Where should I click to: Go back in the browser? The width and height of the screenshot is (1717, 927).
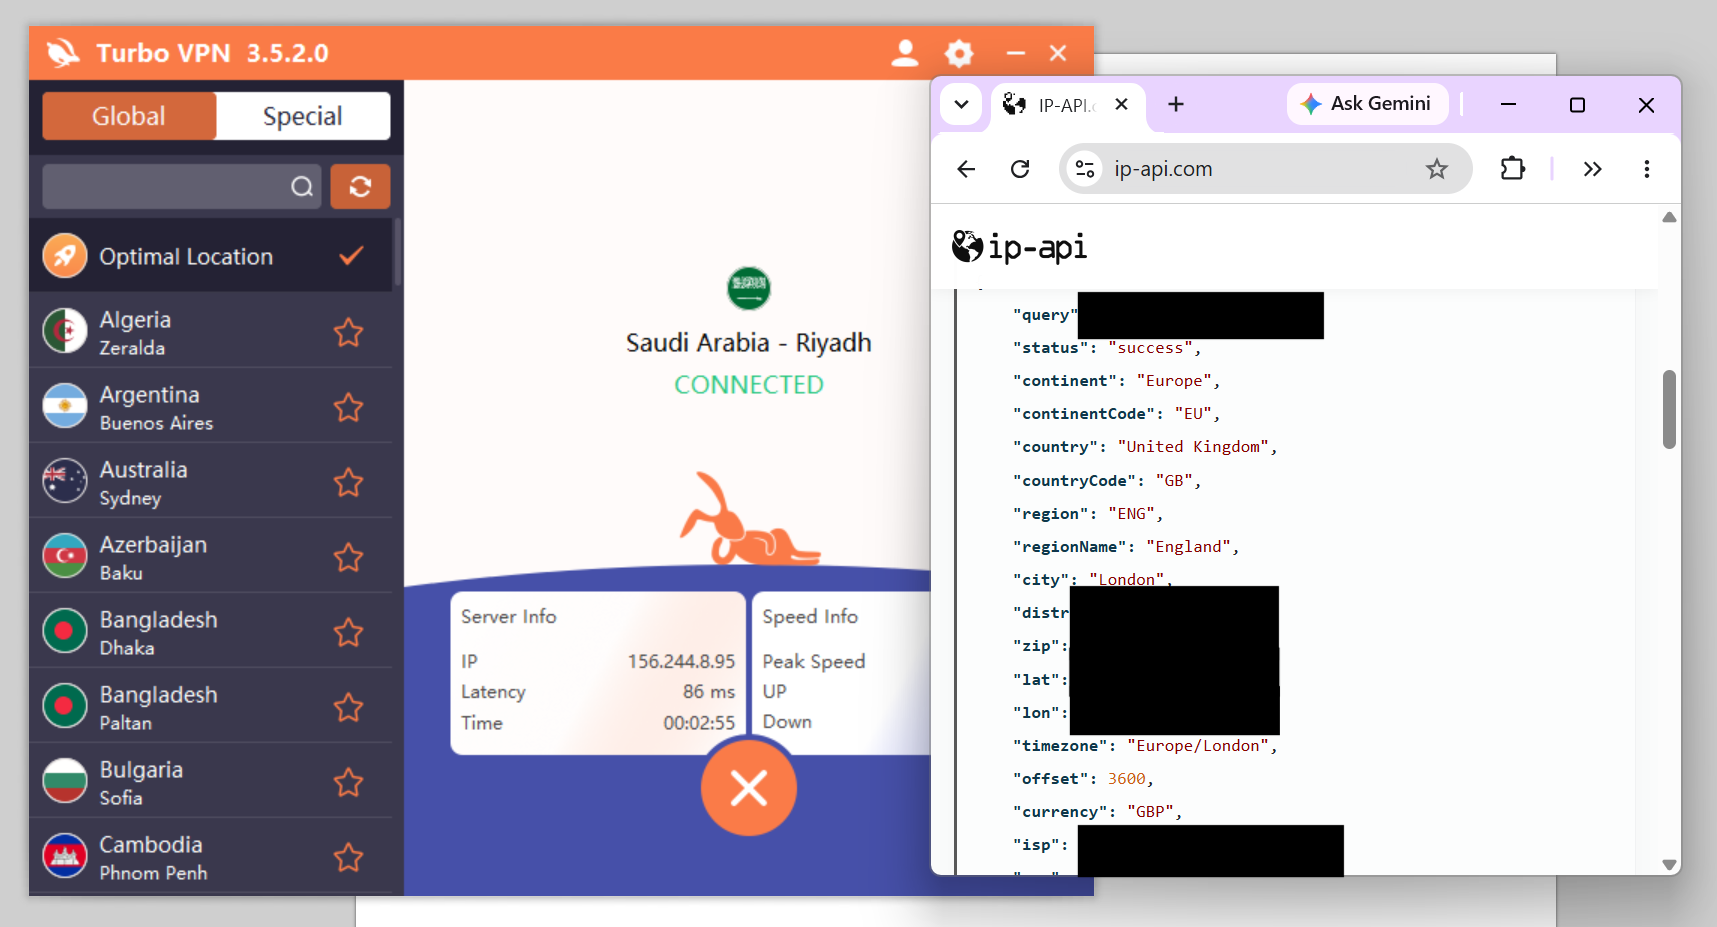(x=966, y=169)
